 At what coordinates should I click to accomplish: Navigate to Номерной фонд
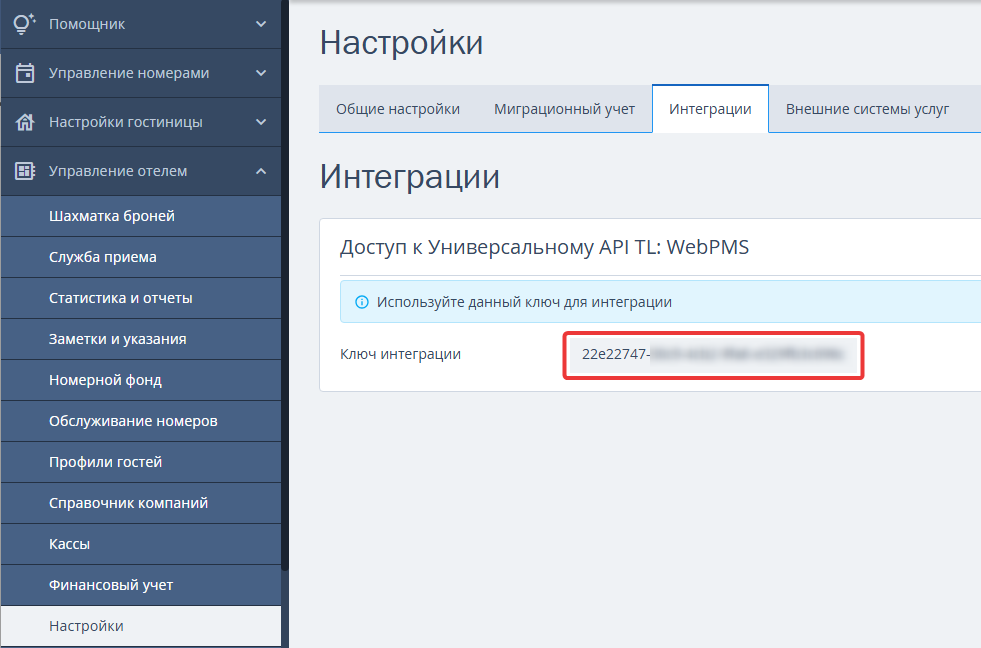(x=141, y=380)
